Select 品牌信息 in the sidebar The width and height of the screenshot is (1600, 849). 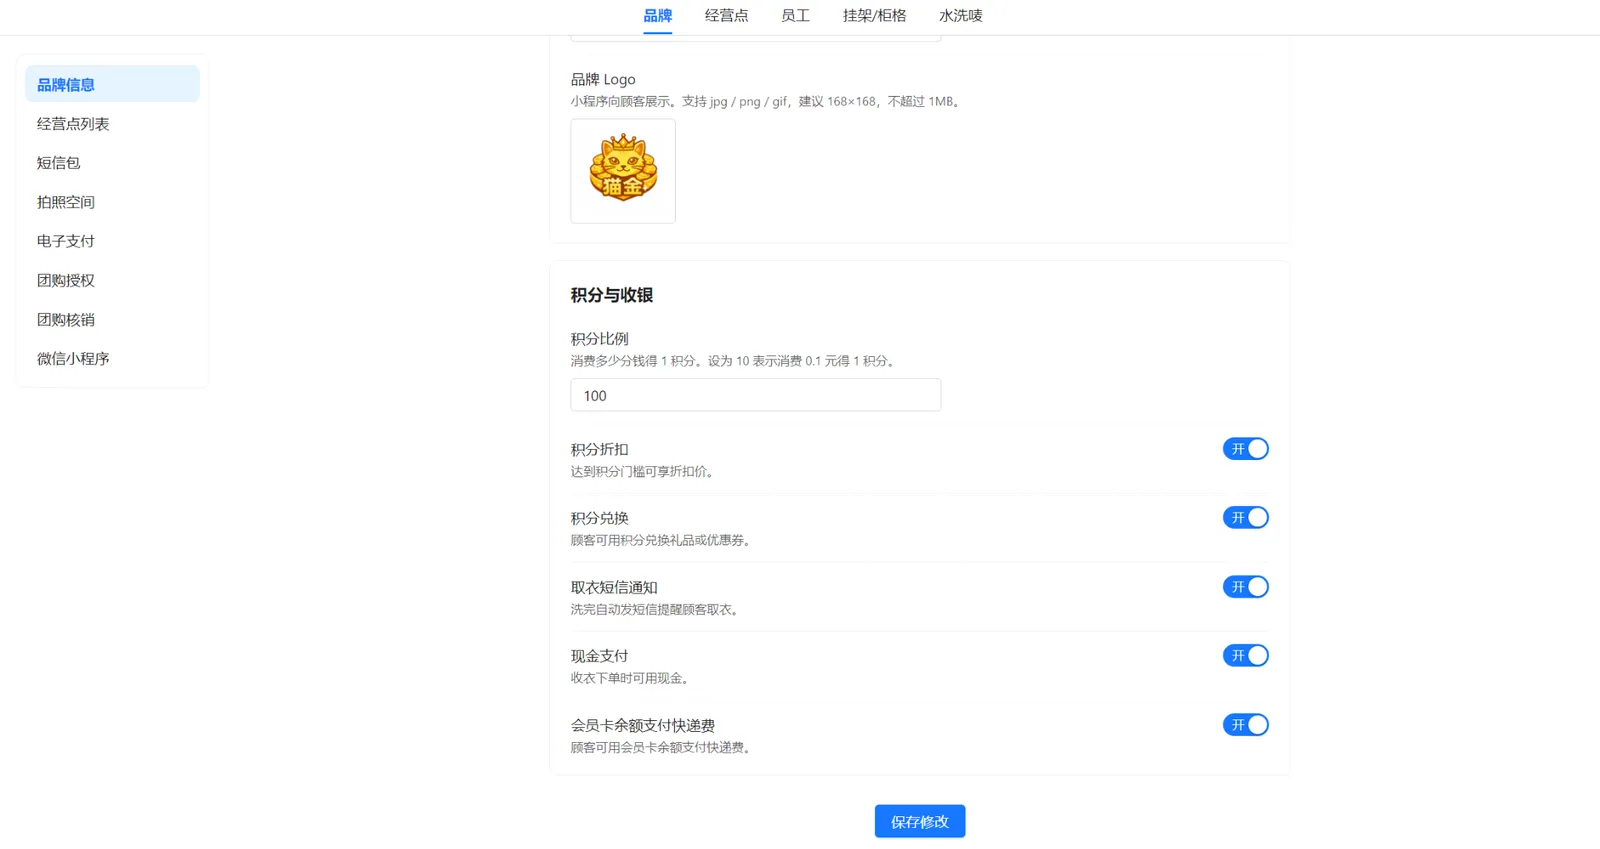[112, 84]
